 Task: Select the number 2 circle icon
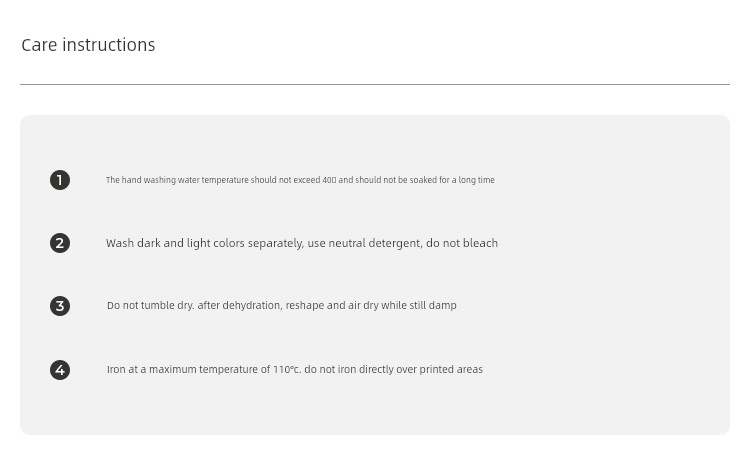pos(60,243)
